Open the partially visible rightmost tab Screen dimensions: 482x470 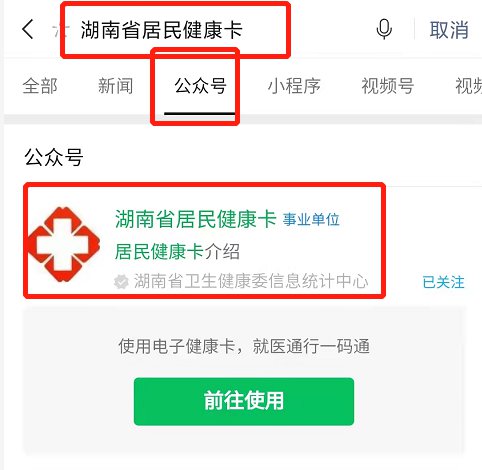468,86
